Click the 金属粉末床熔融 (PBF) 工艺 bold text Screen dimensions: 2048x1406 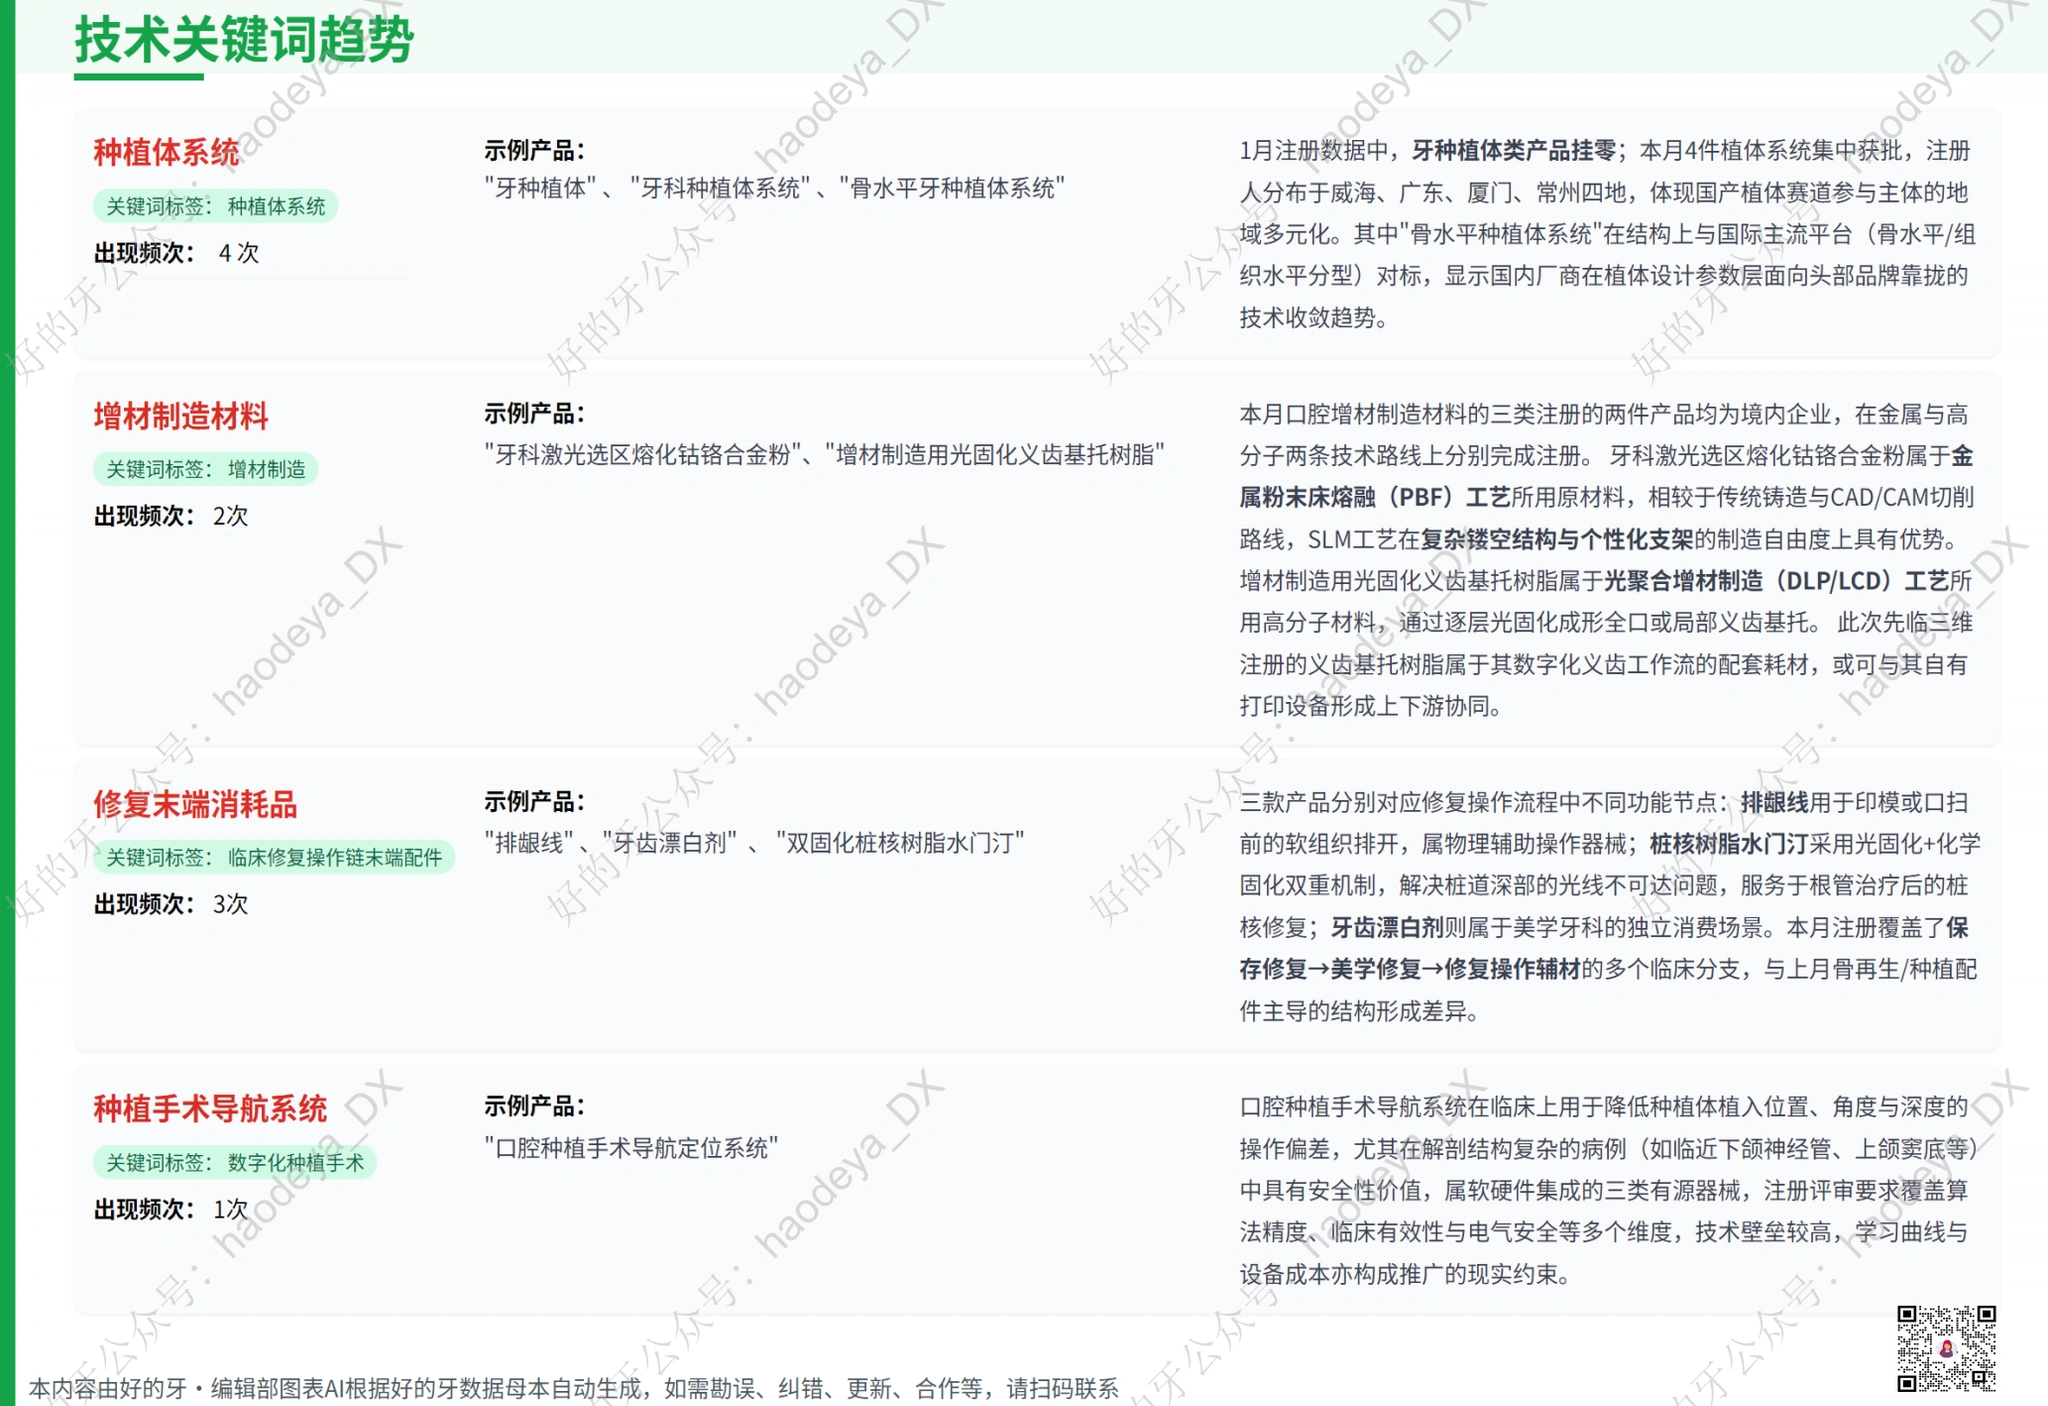[x=1374, y=498]
